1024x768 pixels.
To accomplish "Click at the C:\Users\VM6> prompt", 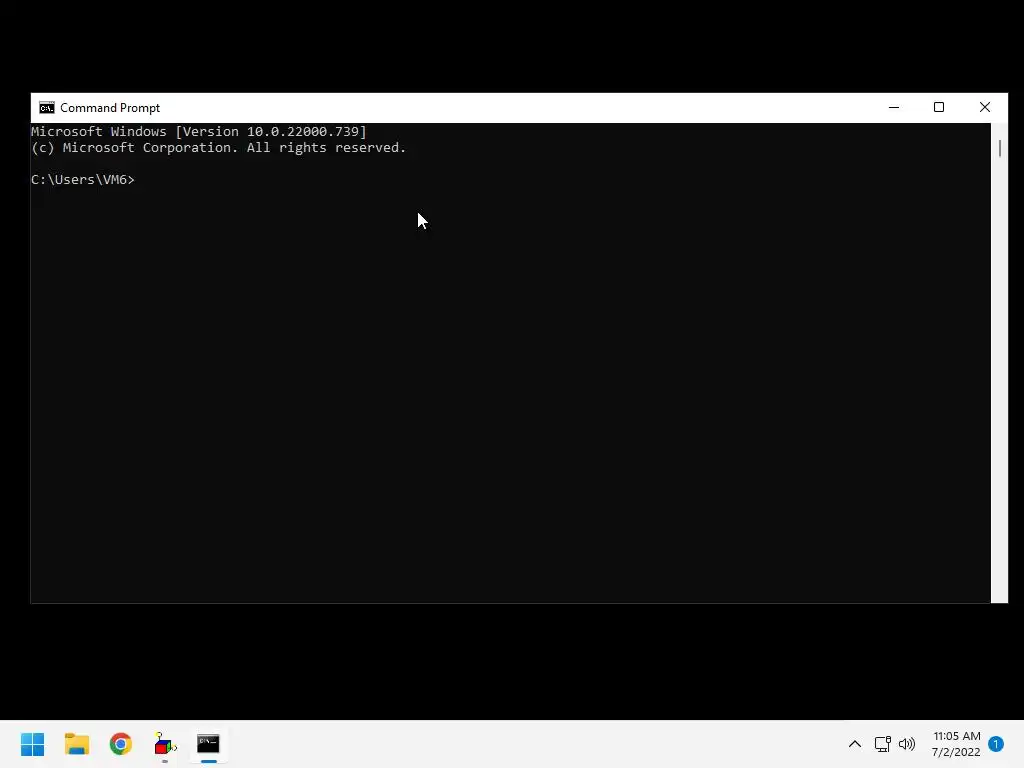I will 83,180.
